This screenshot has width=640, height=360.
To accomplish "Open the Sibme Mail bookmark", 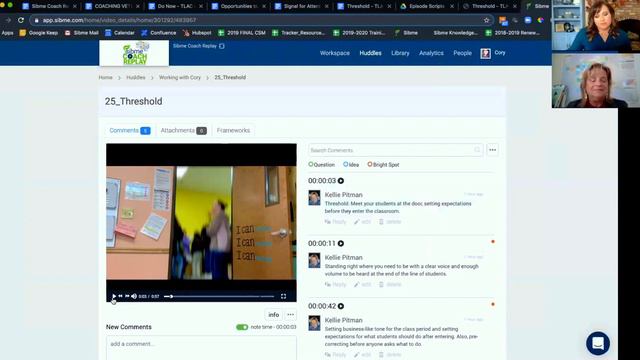I will (x=82, y=33).
